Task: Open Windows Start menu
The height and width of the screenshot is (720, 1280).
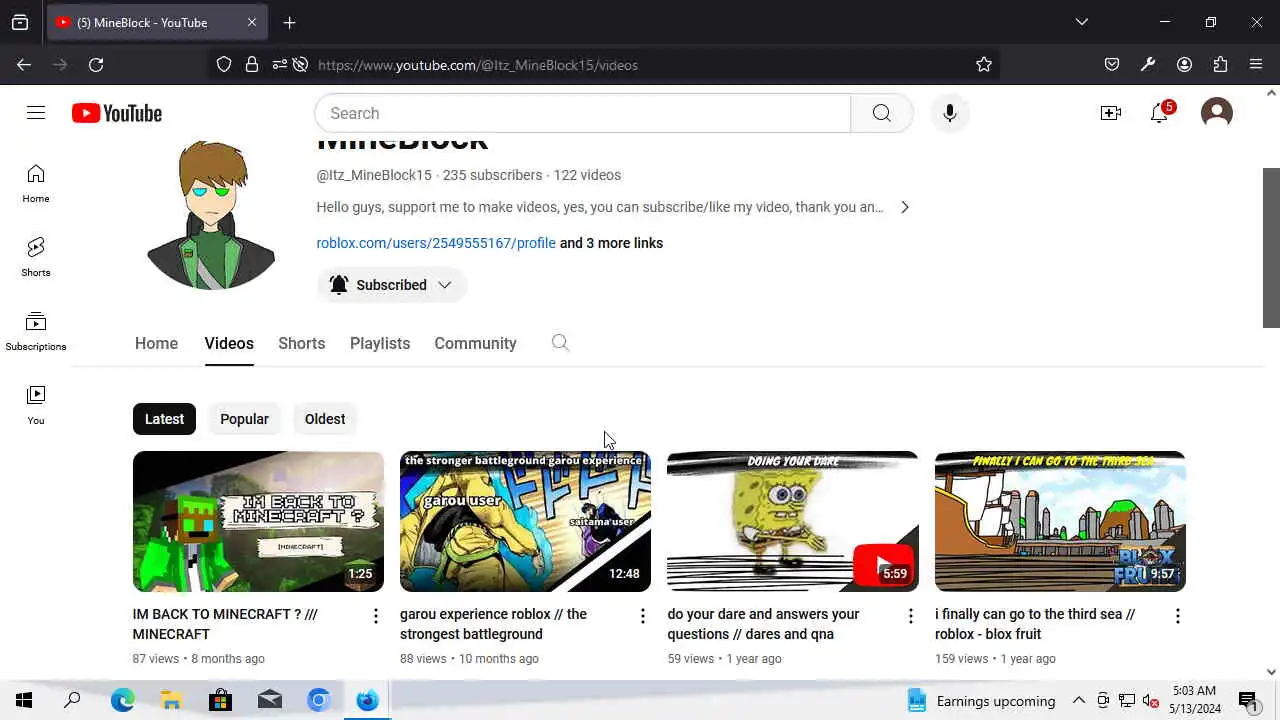Action: click(x=24, y=700)
